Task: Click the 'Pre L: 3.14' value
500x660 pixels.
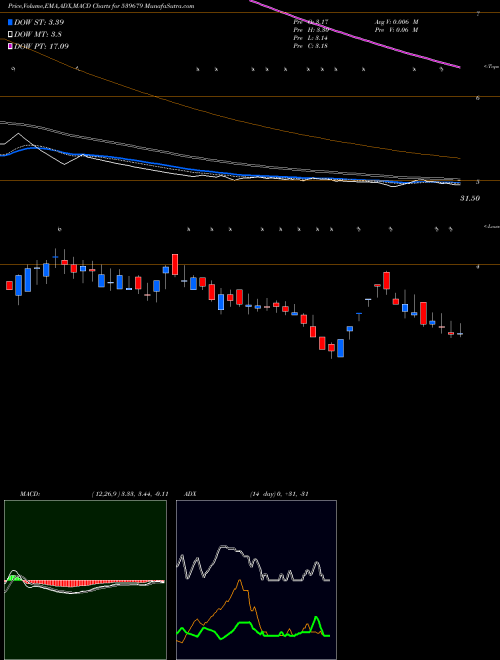Action: 312,38
